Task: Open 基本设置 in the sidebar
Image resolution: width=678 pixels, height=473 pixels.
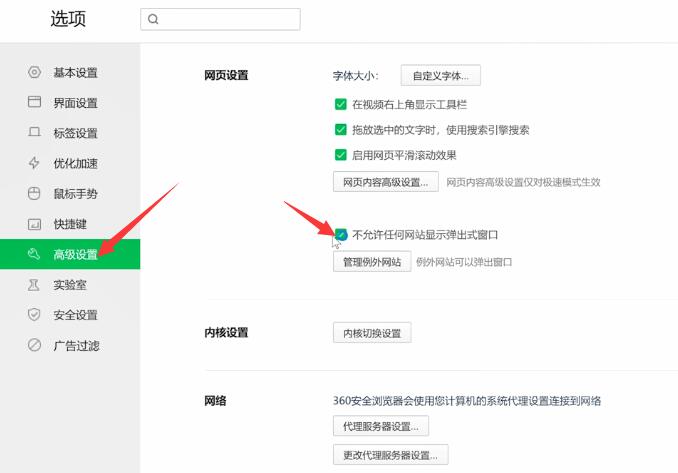Action: coord(70,72)
